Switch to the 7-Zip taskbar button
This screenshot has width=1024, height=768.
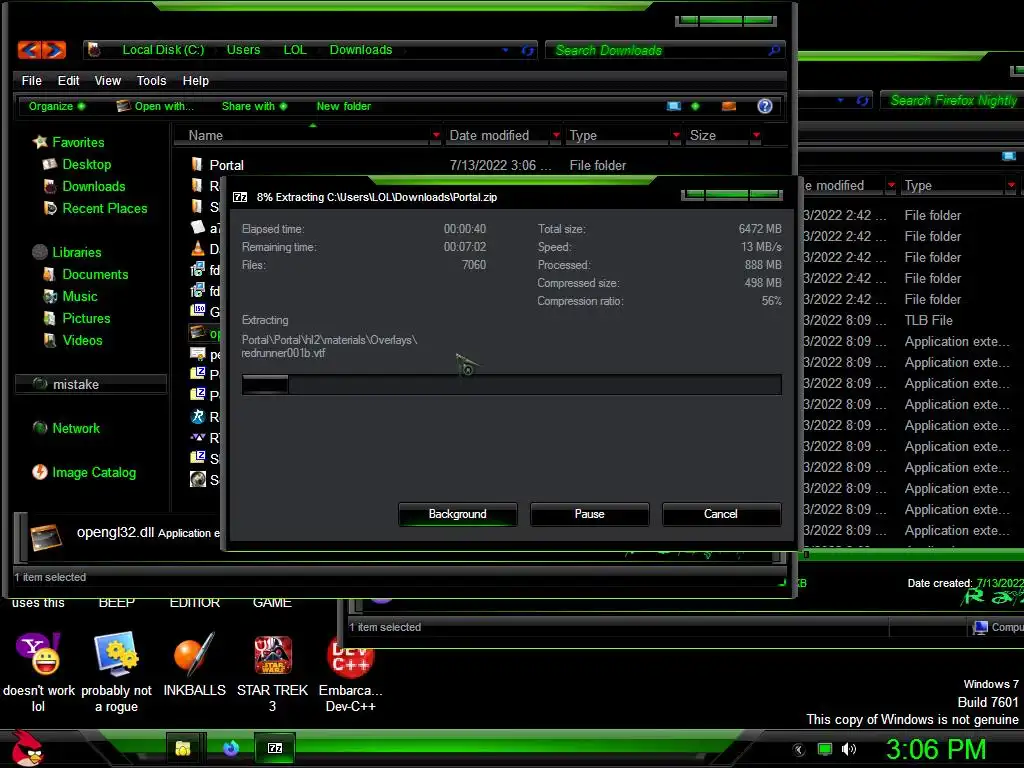(x=275, y=748)
